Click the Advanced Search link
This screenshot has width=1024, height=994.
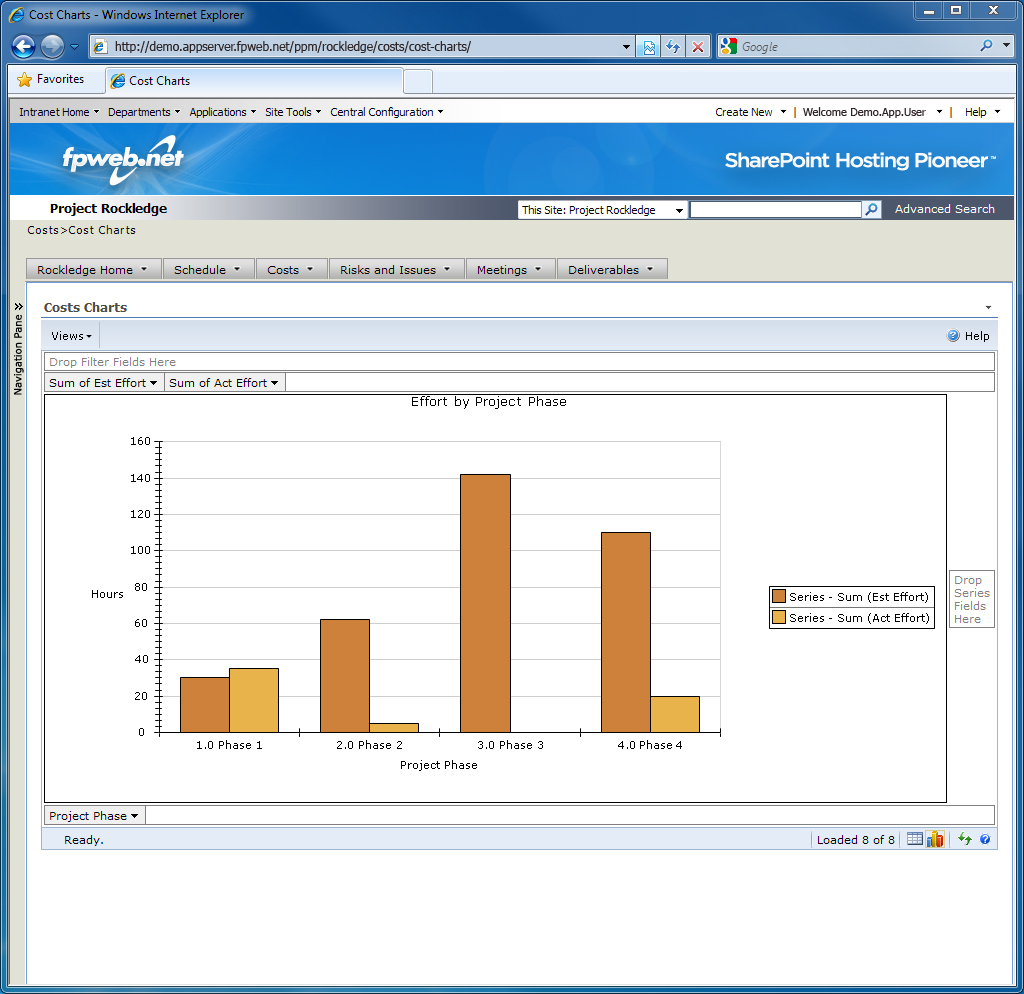tap(944, 209)
